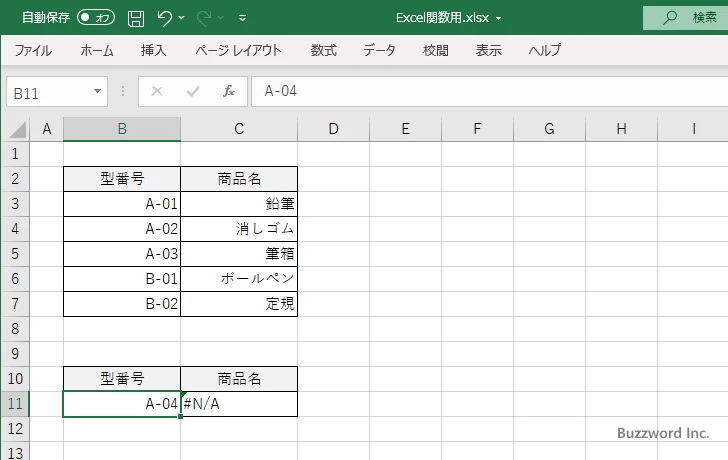Select row 8 header
Image resolution: width=728 pixels, height=460 pixels.
point(15,329)
